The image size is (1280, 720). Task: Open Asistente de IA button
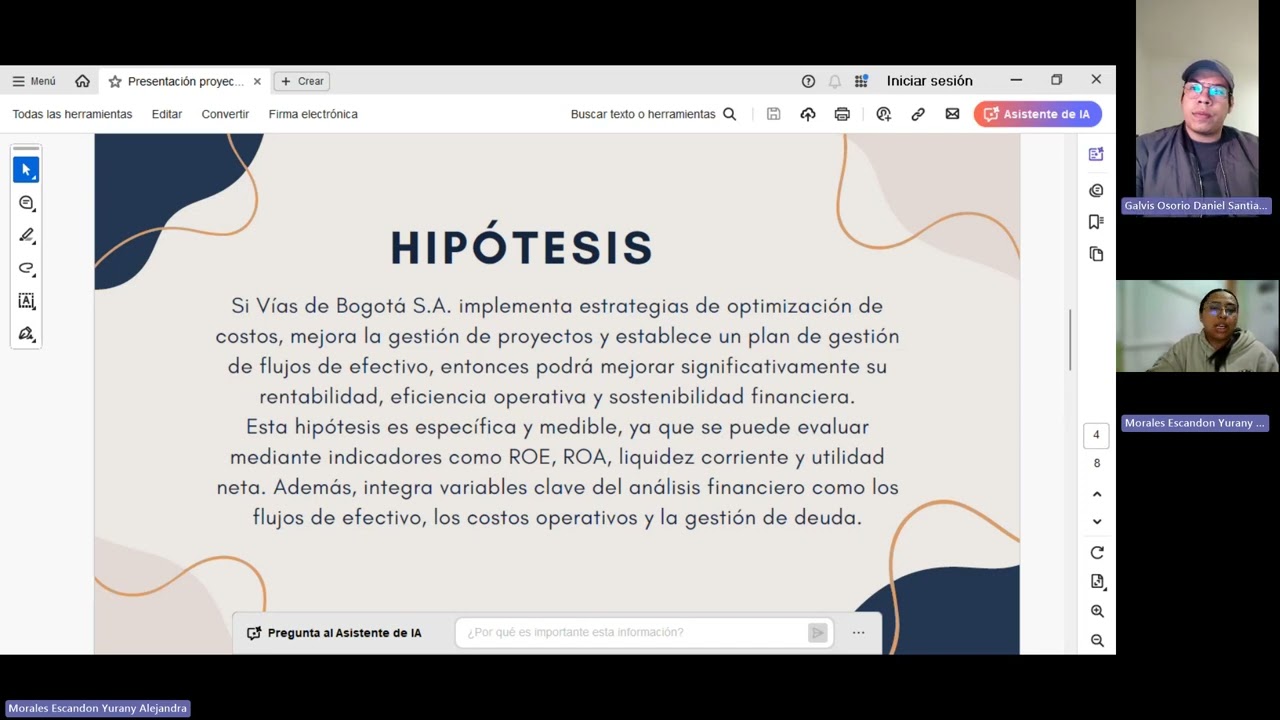(1037, 114)
